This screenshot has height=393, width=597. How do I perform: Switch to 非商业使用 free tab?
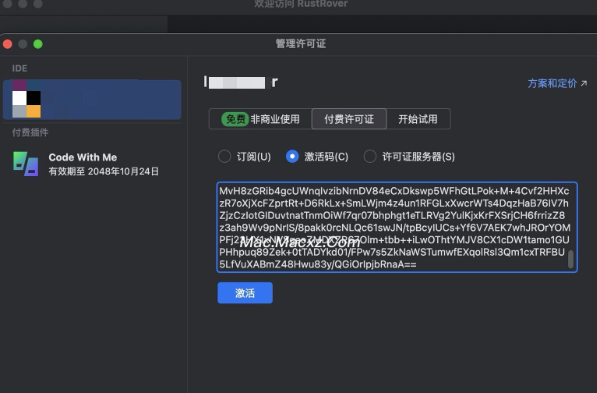pos(260,119)
